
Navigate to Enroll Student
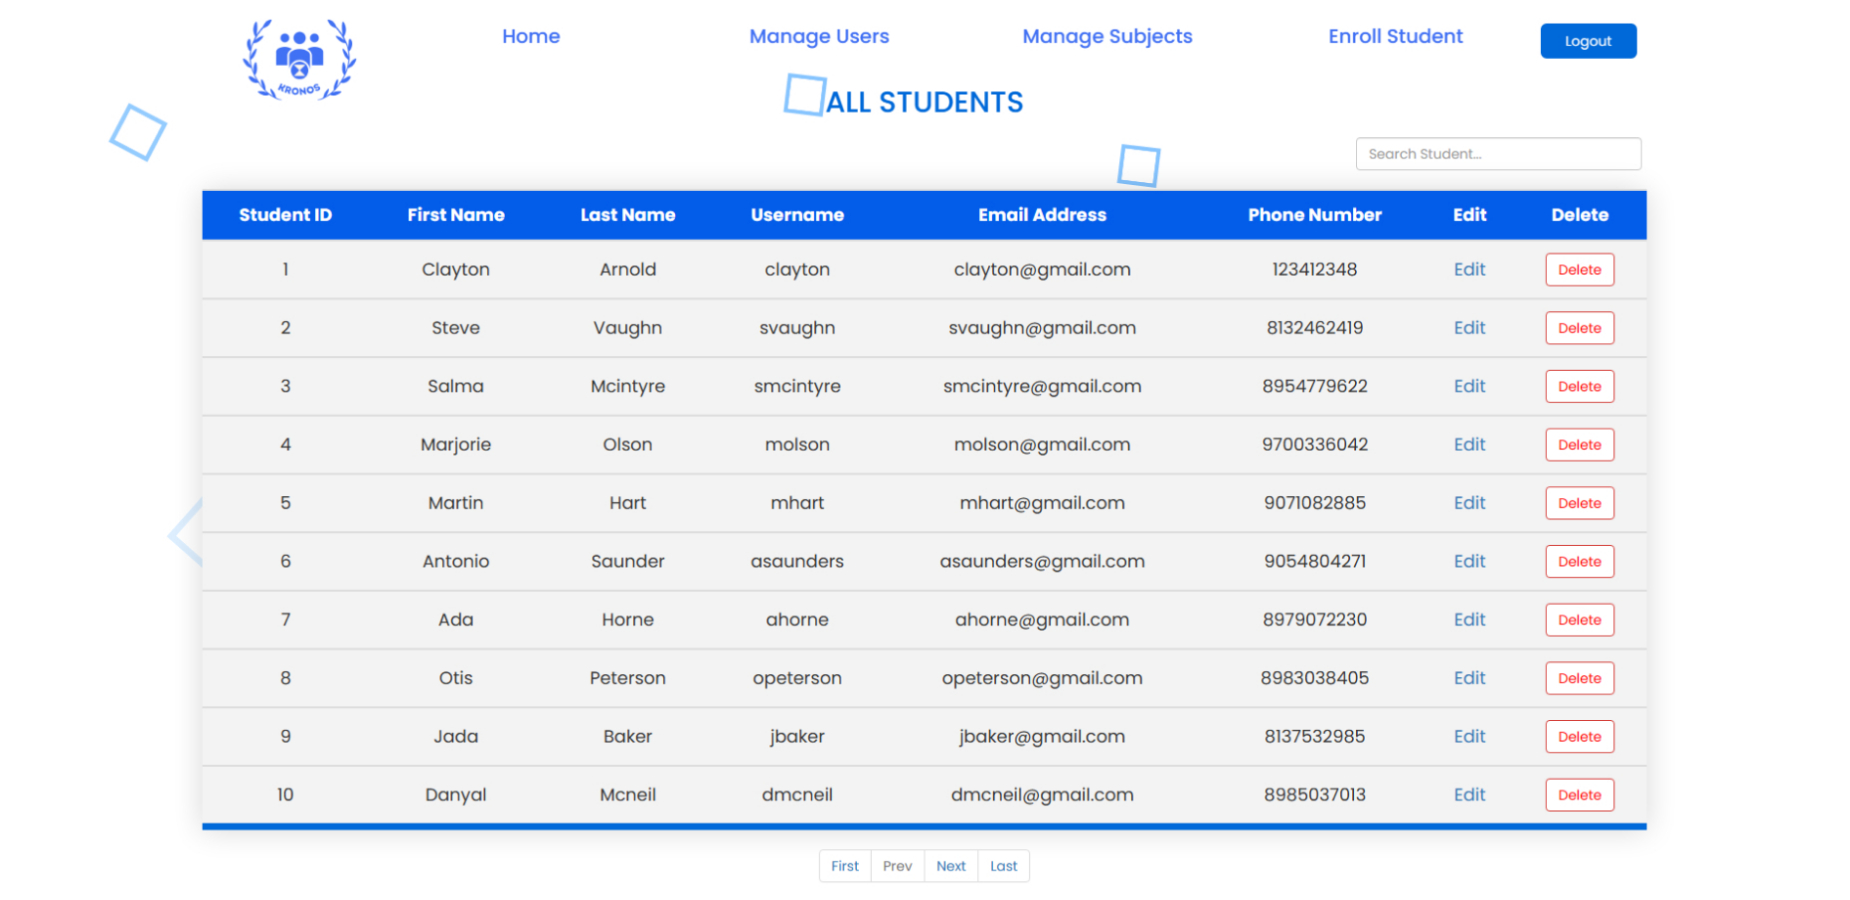coord(1394,37)
